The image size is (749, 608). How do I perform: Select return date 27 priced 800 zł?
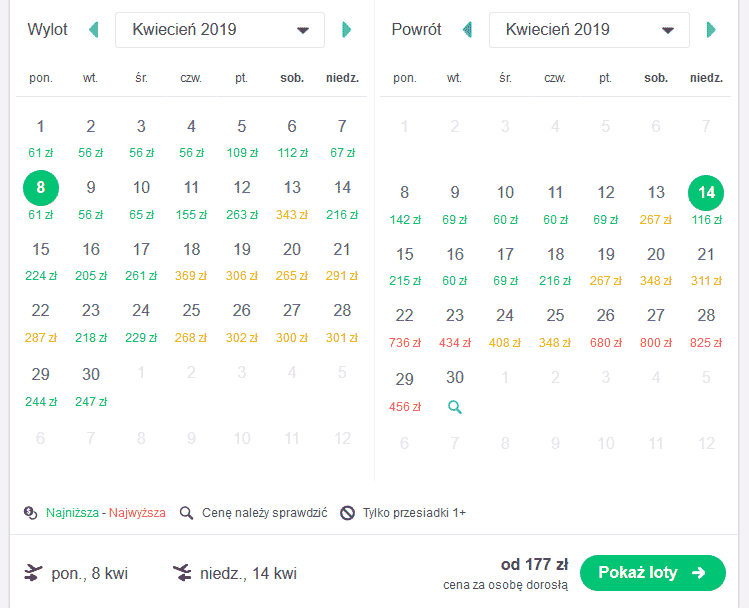(x=656, y=328)
